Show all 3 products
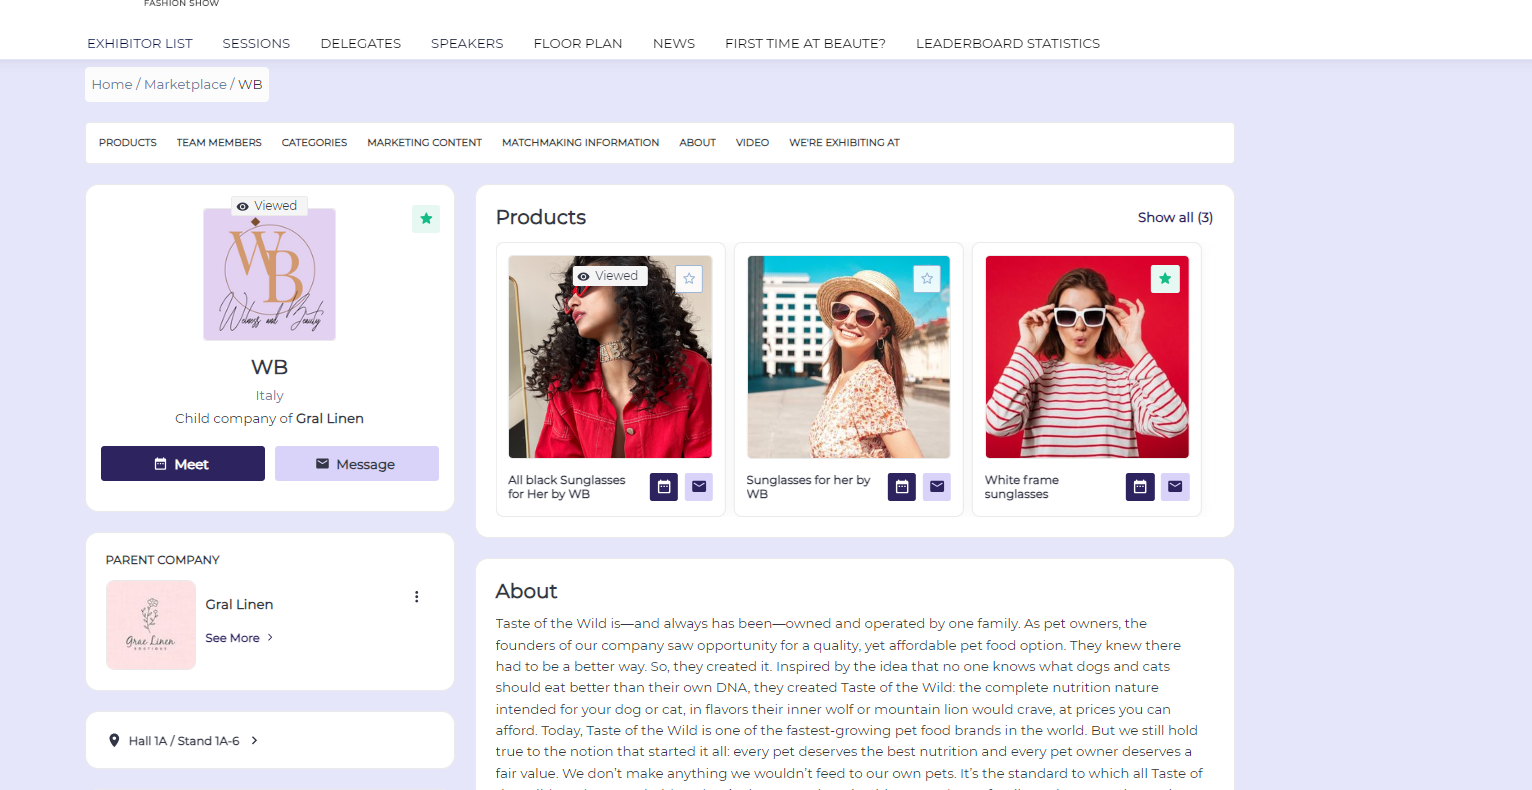 coord(1175,218)
